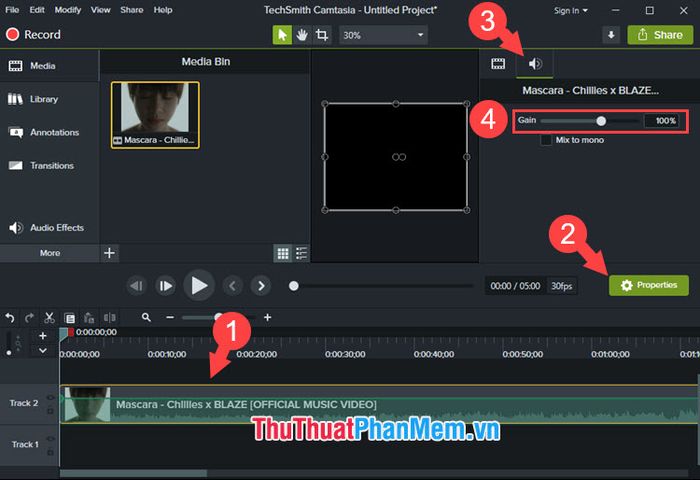Jump to previous clip with left chevron
This screenshot has height=480, width=700.
pos(232,286)
